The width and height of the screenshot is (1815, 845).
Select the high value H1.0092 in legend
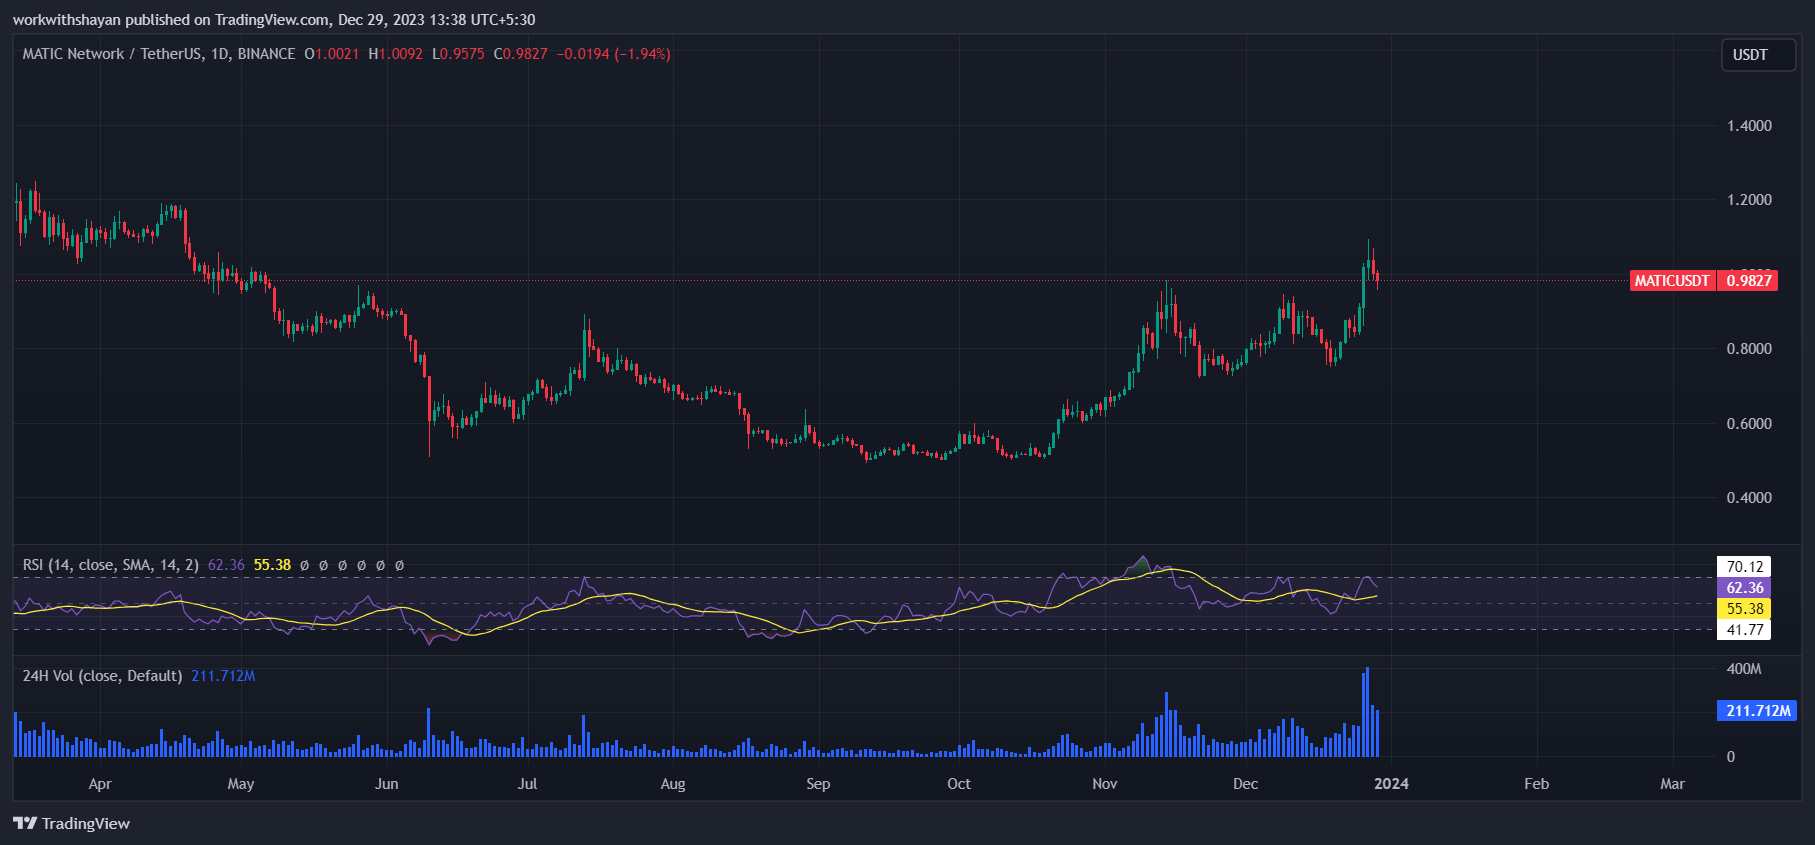click(x=395, y=54)
